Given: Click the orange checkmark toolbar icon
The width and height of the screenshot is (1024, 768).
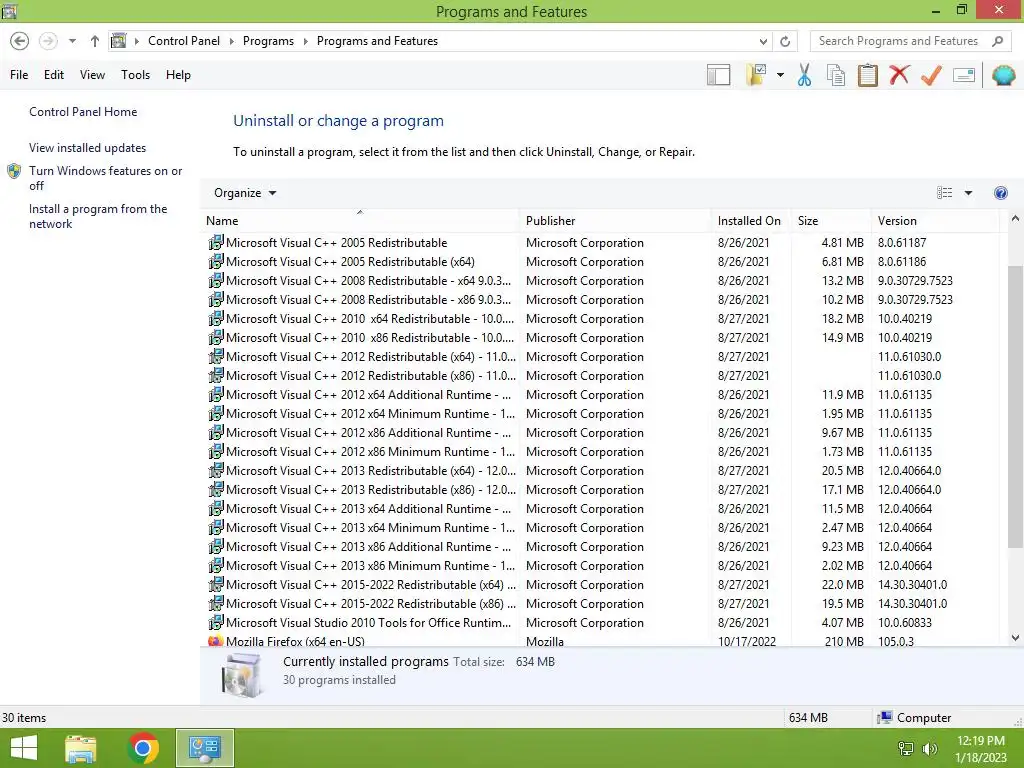Looking at the screenshot, I should pyautogui.click(x=931, y=75).
